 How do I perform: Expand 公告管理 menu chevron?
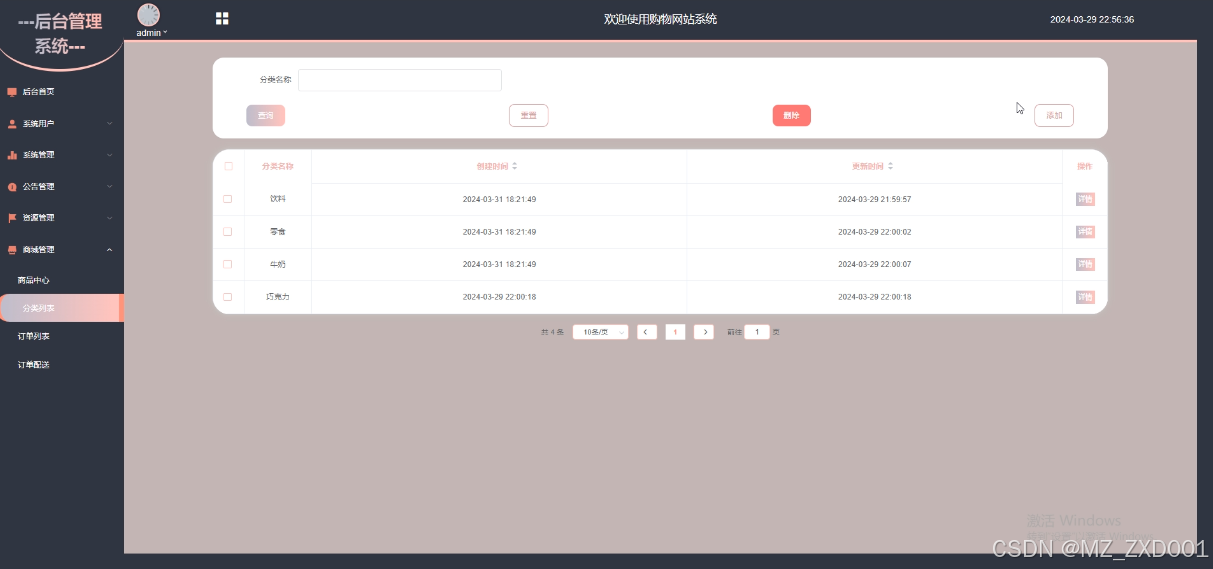pyautogui.click(x=109, y=187)
